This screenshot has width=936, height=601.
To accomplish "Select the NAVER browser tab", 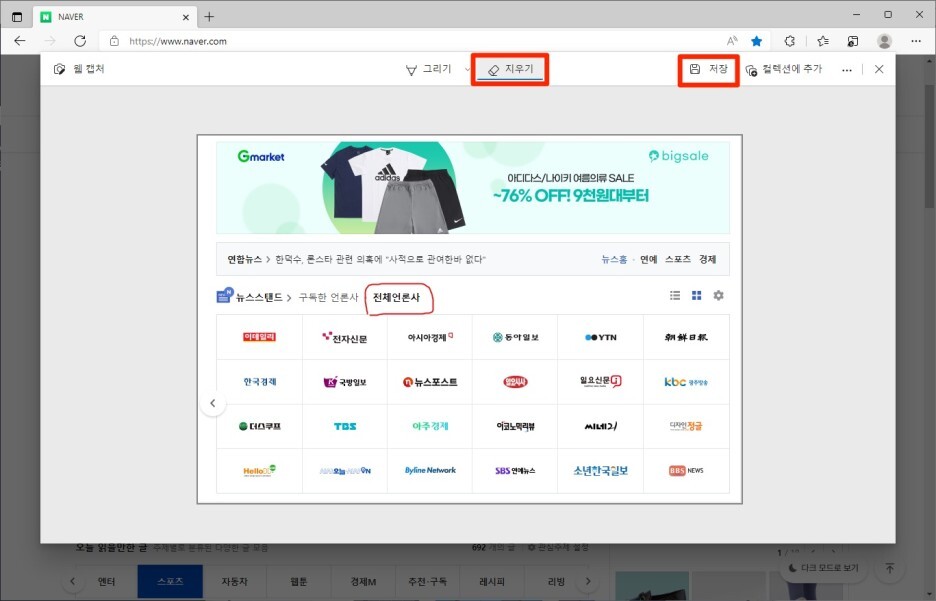I will point(115,17).
